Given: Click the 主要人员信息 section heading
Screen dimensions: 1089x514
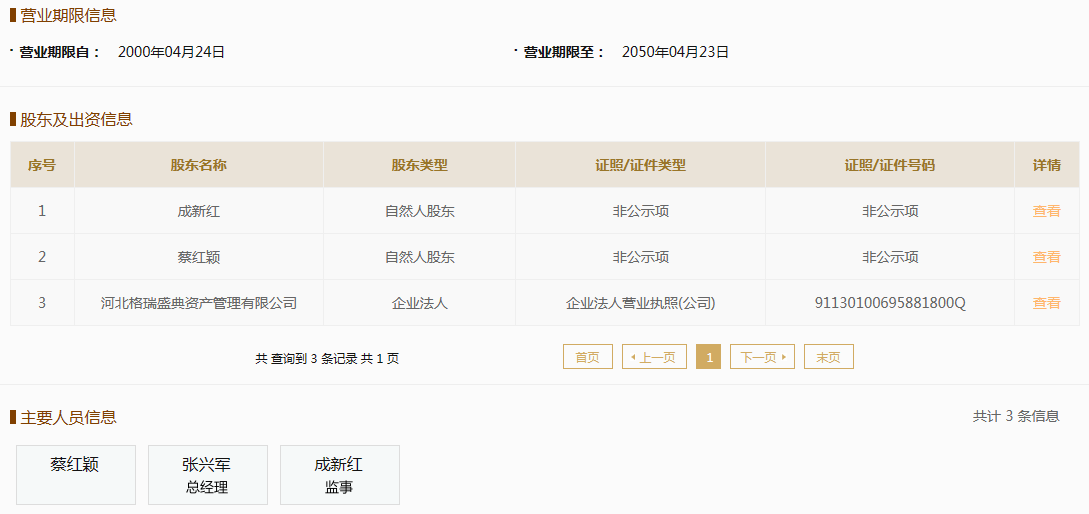Looking at the screenshot, I should pyautogui.click(x=68, y=417).
